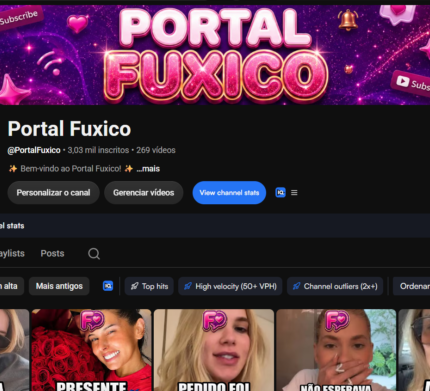
Task: Open Gerenciar vídeos
Action: 144,193
